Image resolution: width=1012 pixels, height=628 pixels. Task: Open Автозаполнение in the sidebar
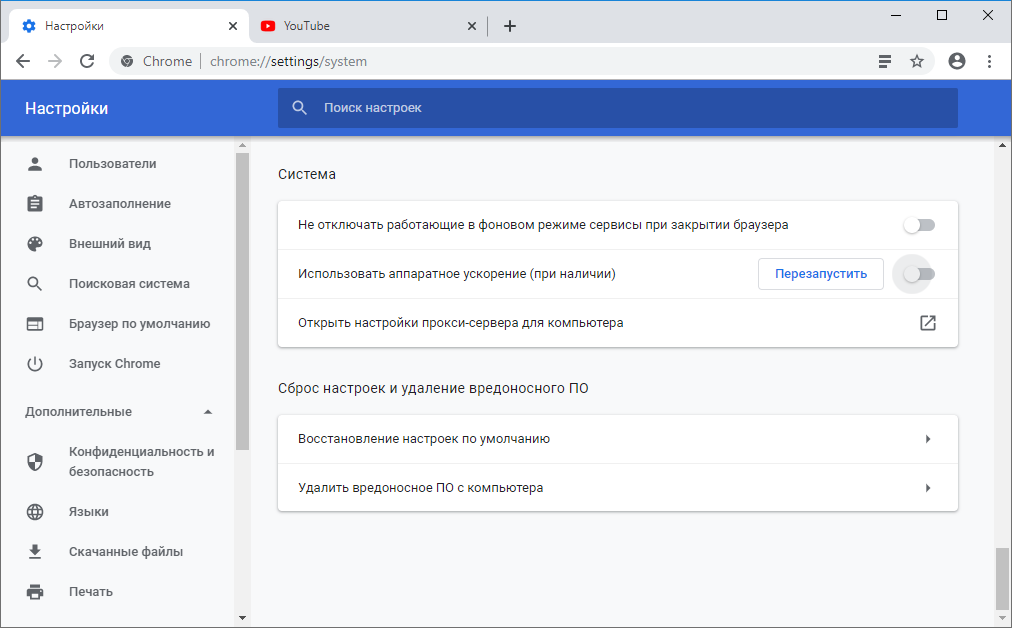119,204
